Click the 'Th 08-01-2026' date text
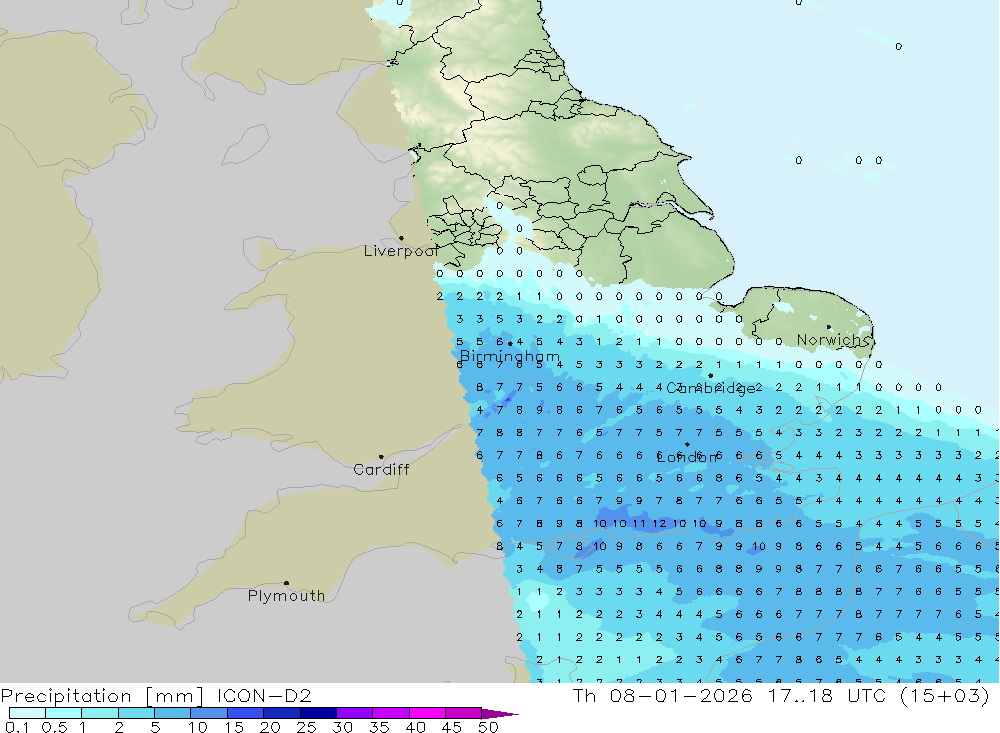The width and height of the screenshot is (1000, 733). click(x=663, y=695)
